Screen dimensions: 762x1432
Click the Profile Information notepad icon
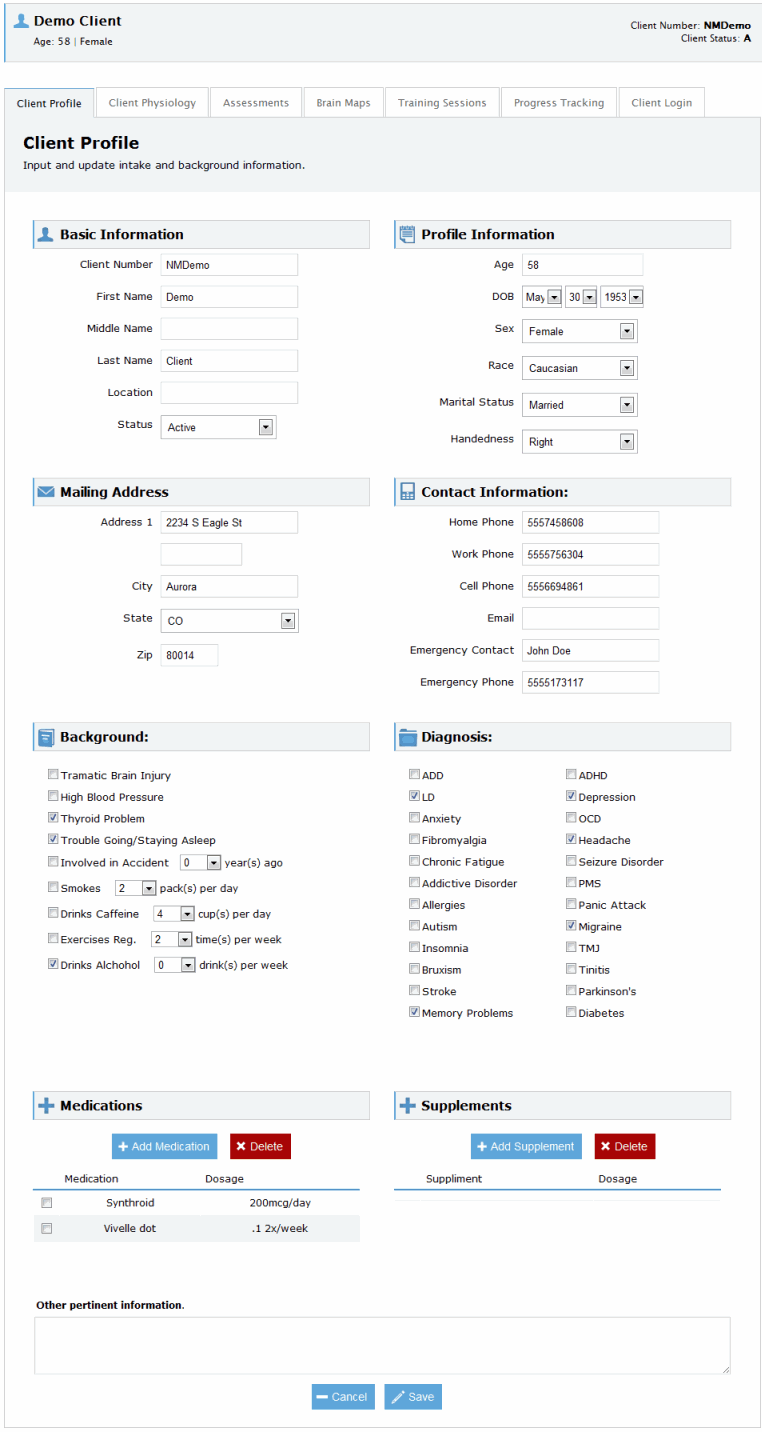[x=407, y=235]
